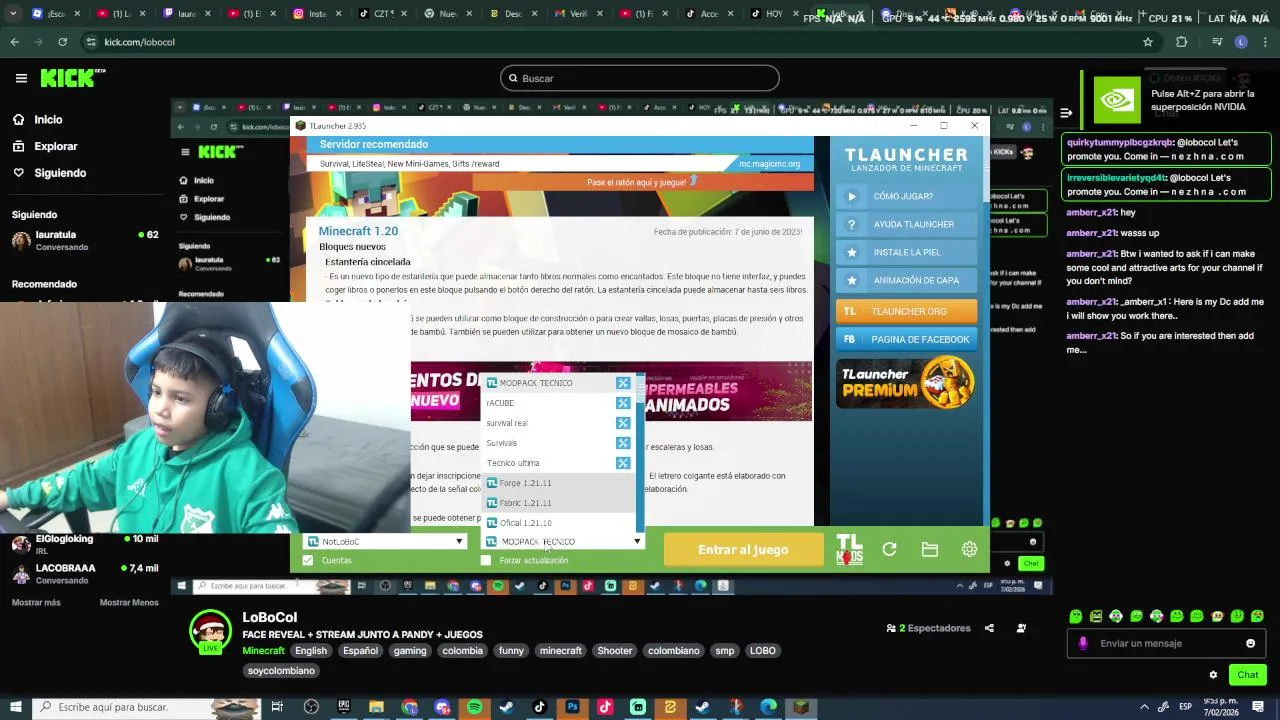Click the English tag

pos(310,651)
